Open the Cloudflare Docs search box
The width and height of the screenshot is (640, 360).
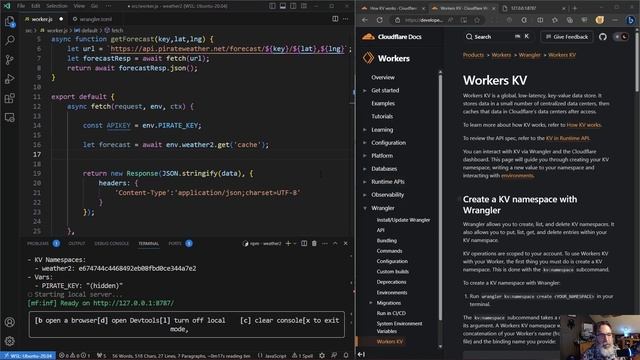pyautogui.click(x=497, y=37)
